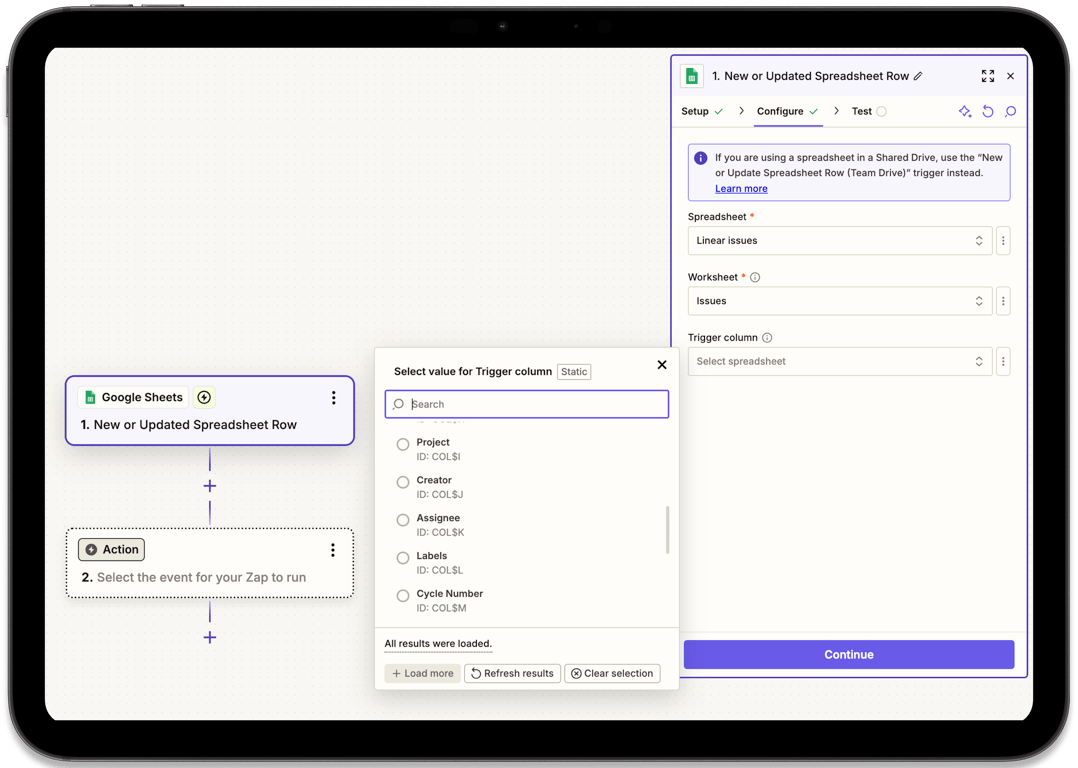Screen dimensions: 1078x768
Task: Select the Cycle Number column radio button
Action: (403, 596)
